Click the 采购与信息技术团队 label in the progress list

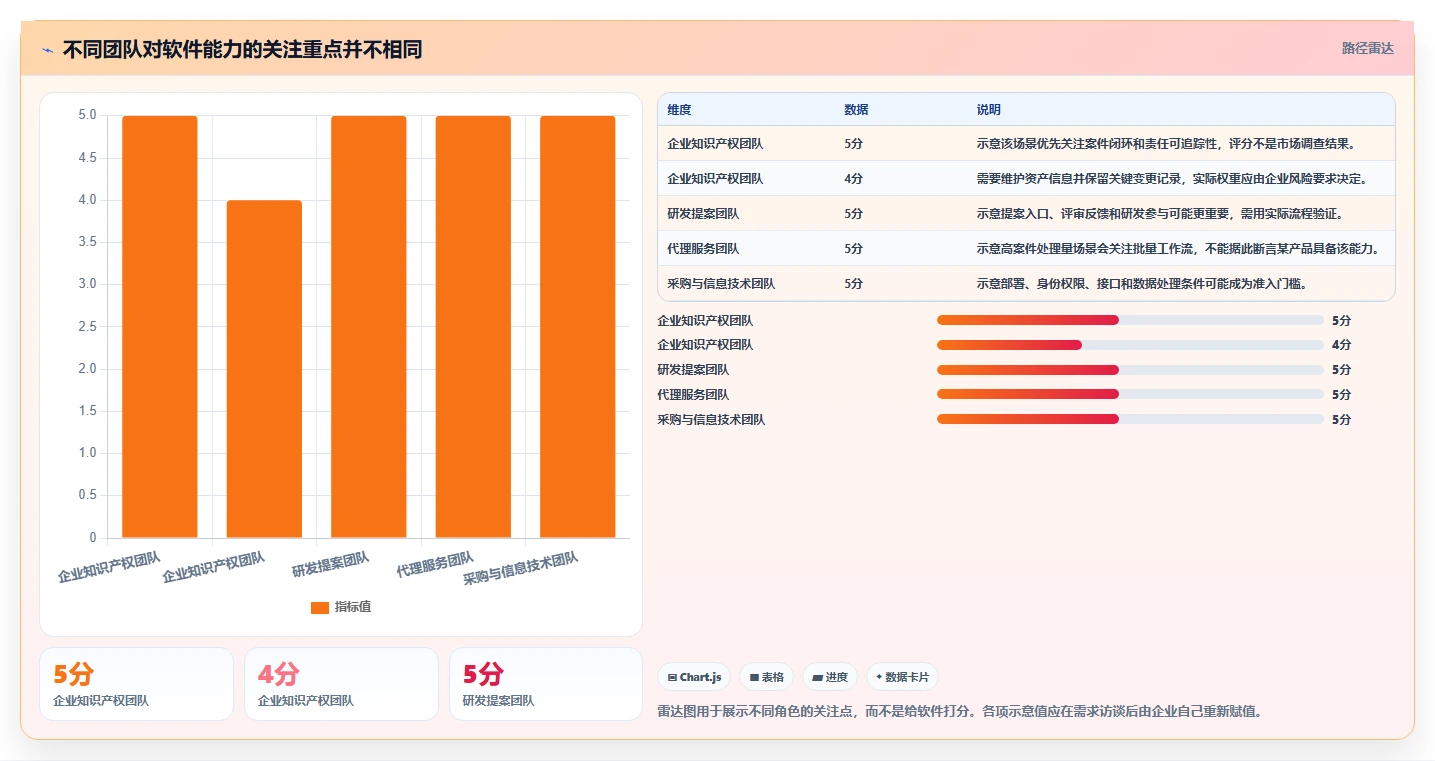point(711,420)
